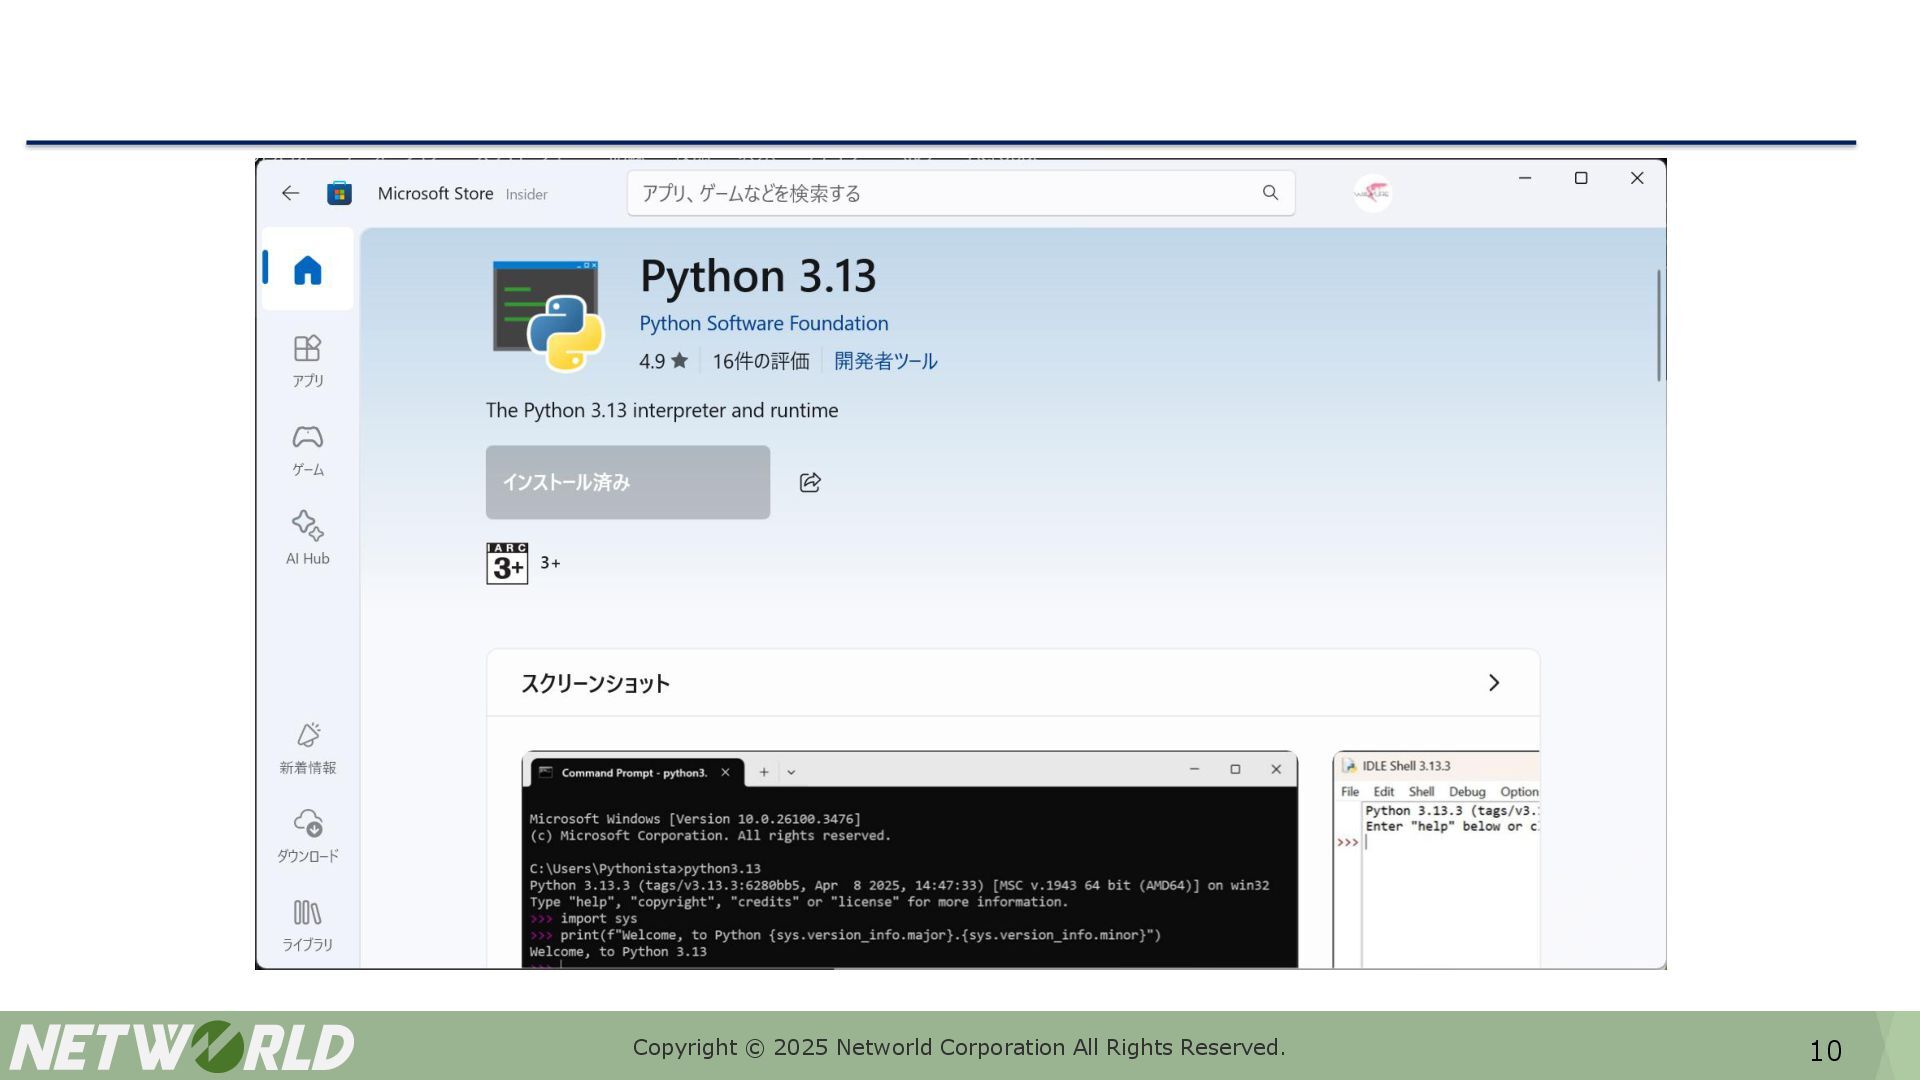Open the 開発者ツール category link

pyautogui.click(x=885, y=361)
